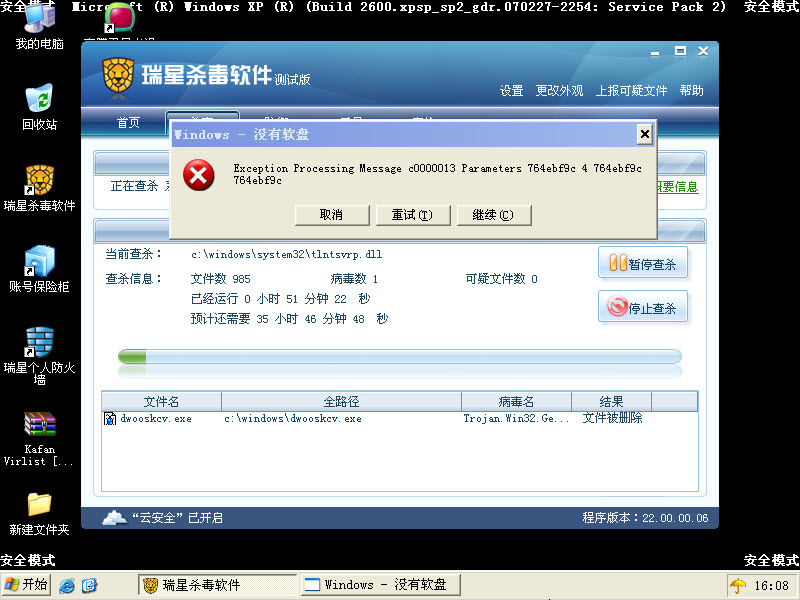Click the Retry (T) button
The height and width of the screenshot is (600, 800).
tap(413, 215)
